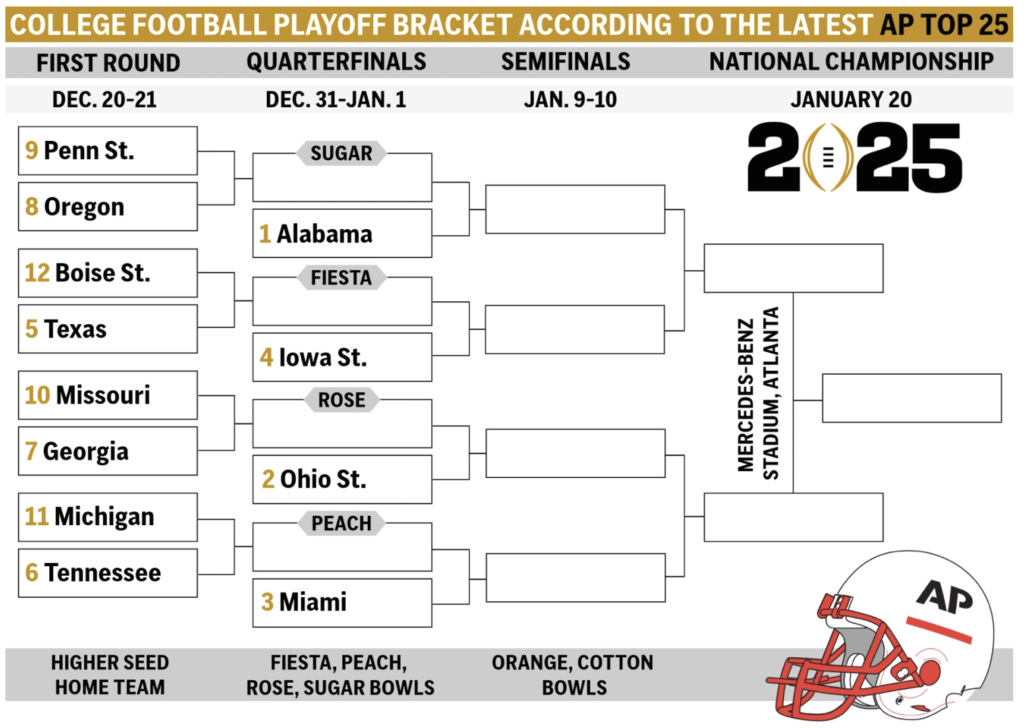Image resolution: width=1024 pixels, height=728 pixels.
Task: Click the 6 Tennessee team box
Action: [108, 573]
